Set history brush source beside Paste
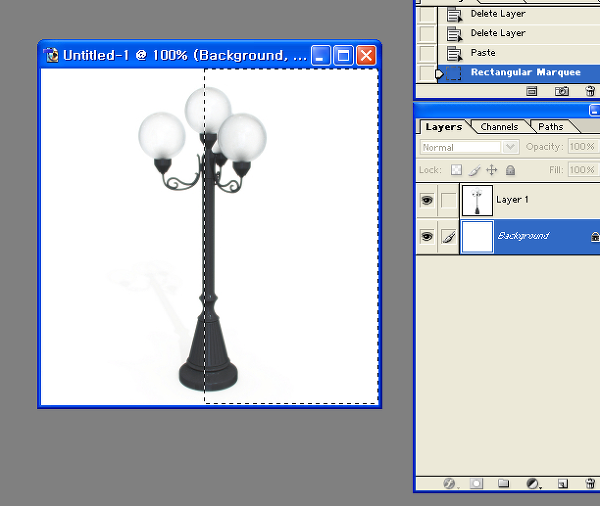Screen dimensions: 600x506 pos(426,53)
